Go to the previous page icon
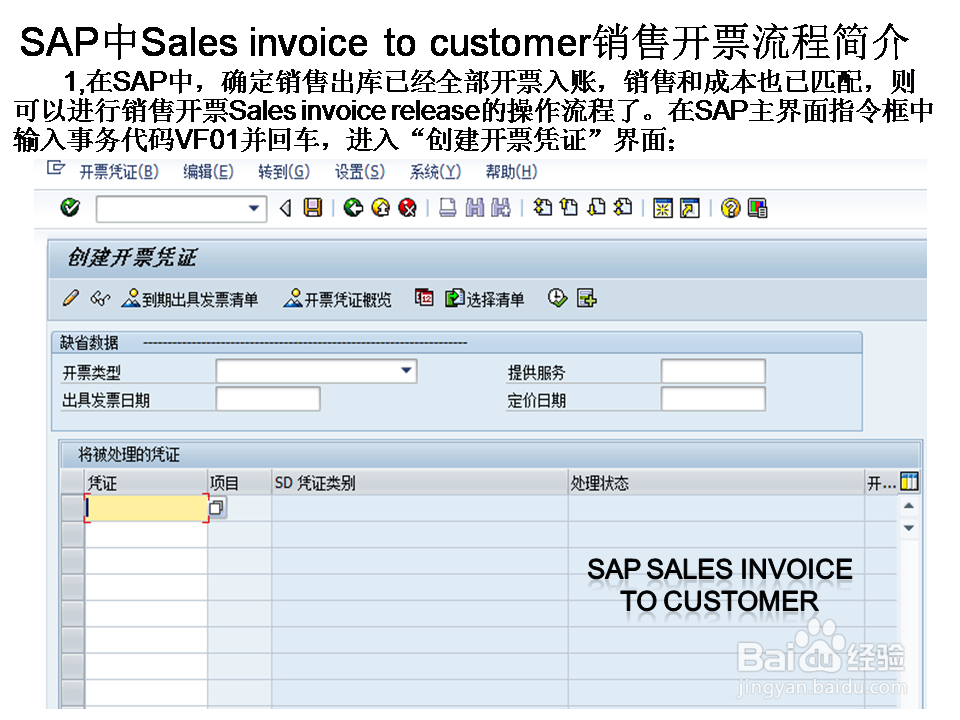Image resolution: width=960 pixels, height=720 pixels. coord(569,208)
